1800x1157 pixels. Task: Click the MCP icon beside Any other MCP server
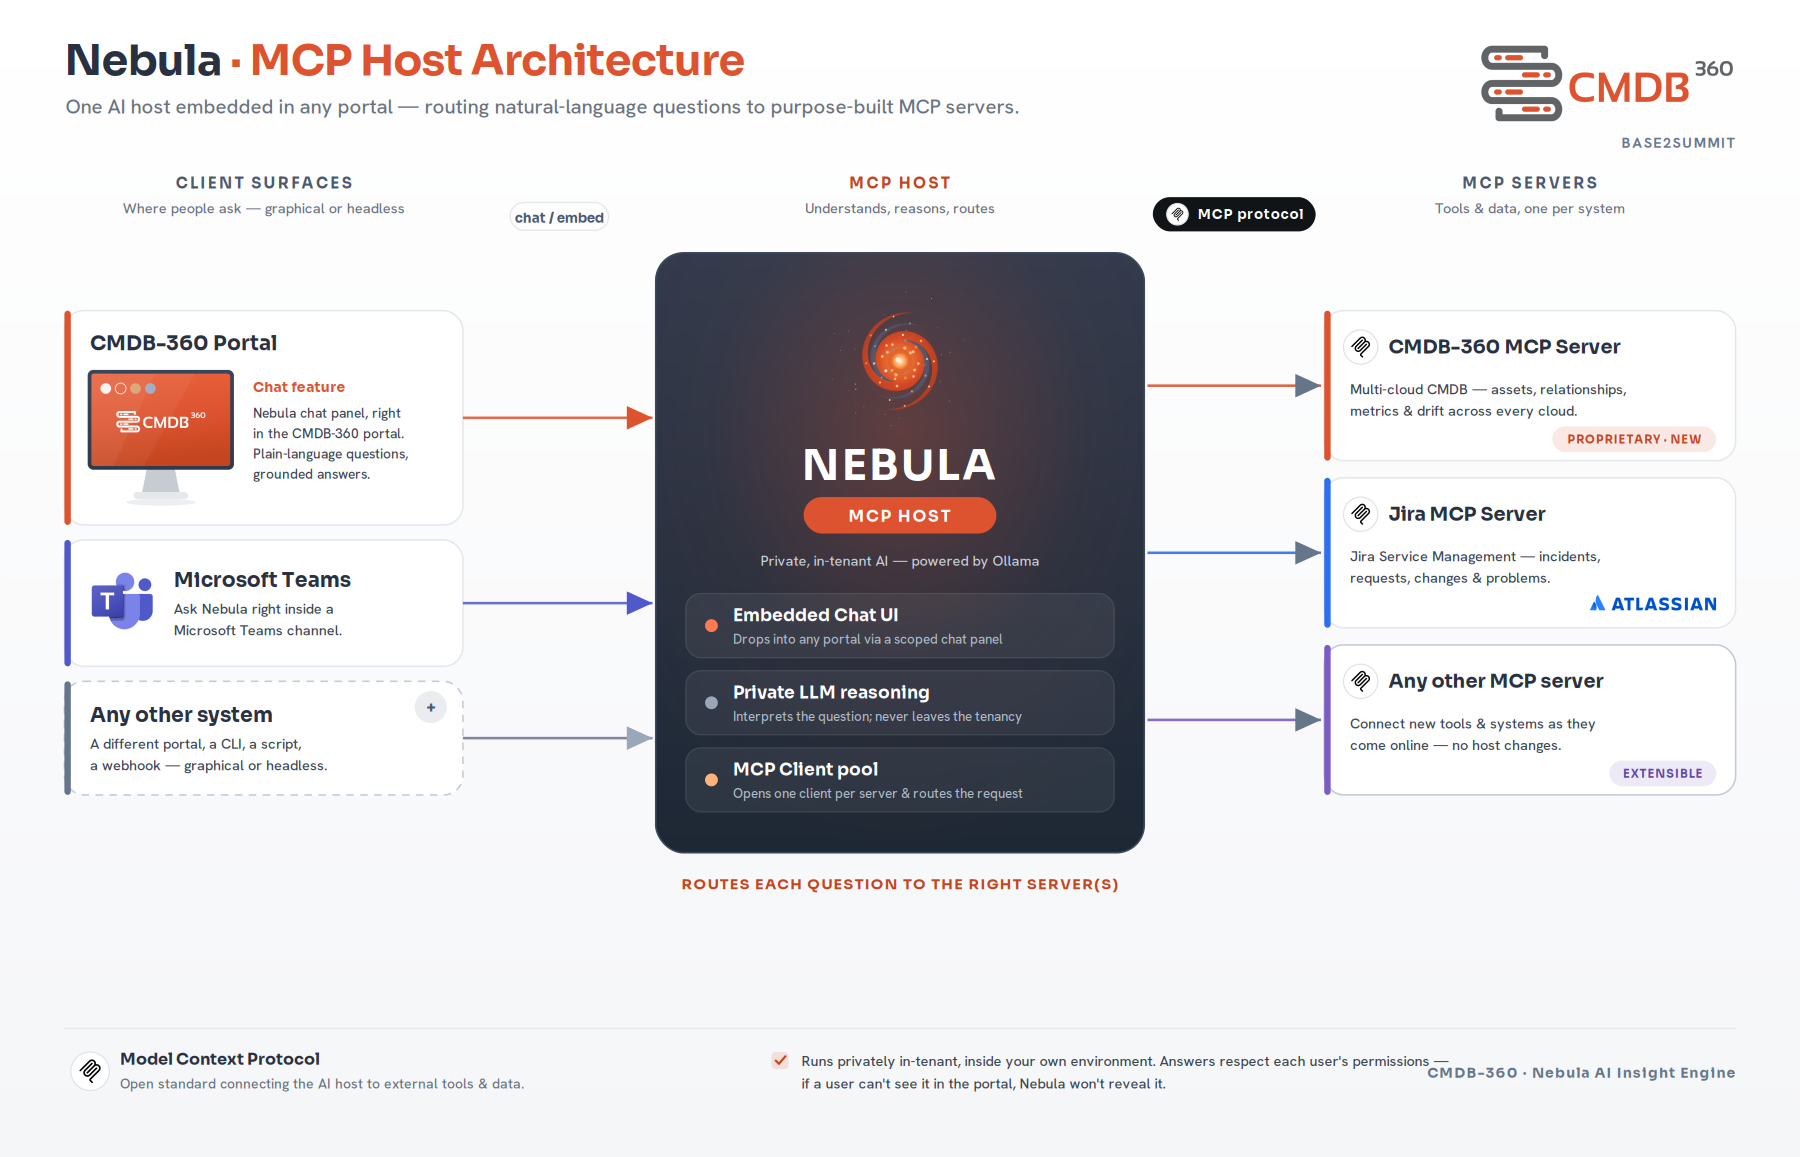click(x=1361, y=681)
